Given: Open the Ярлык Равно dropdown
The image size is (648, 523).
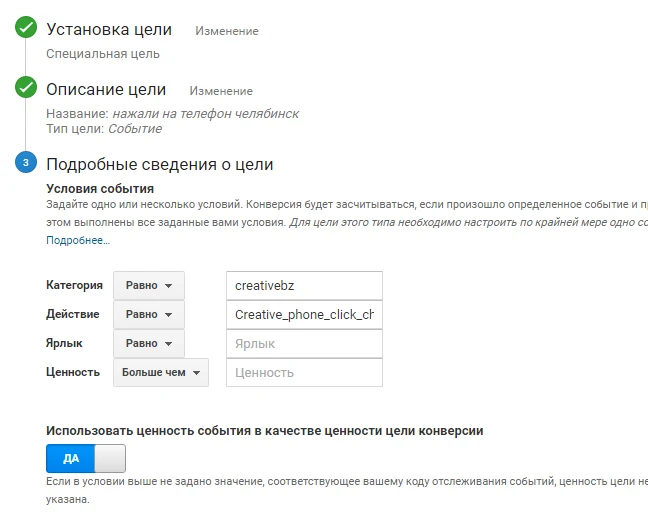Looking at the screenshot, I should [149, 343].
